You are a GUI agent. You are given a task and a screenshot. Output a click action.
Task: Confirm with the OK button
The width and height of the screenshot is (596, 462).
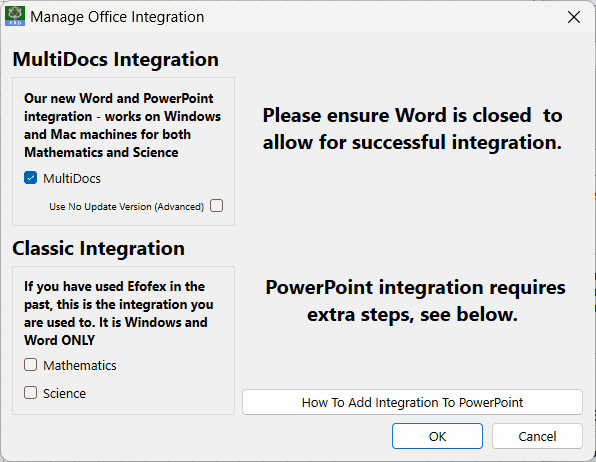click(437, 436)
